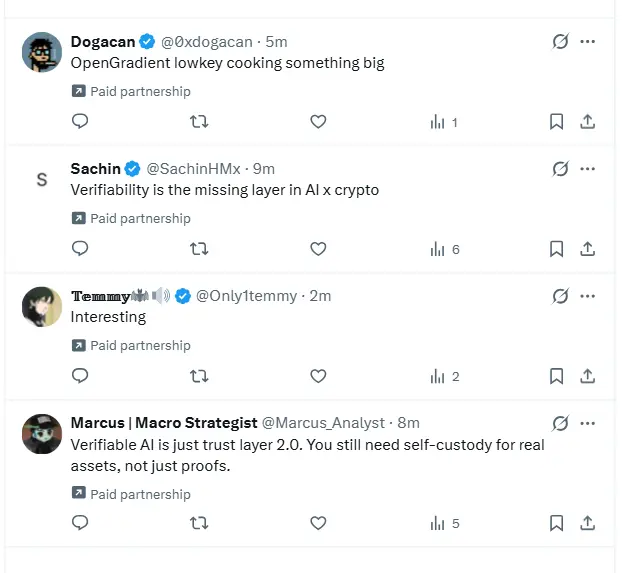Screen dimensions: 632x573
Task: Share Marcus's tweet
Action: coord(588,523)
